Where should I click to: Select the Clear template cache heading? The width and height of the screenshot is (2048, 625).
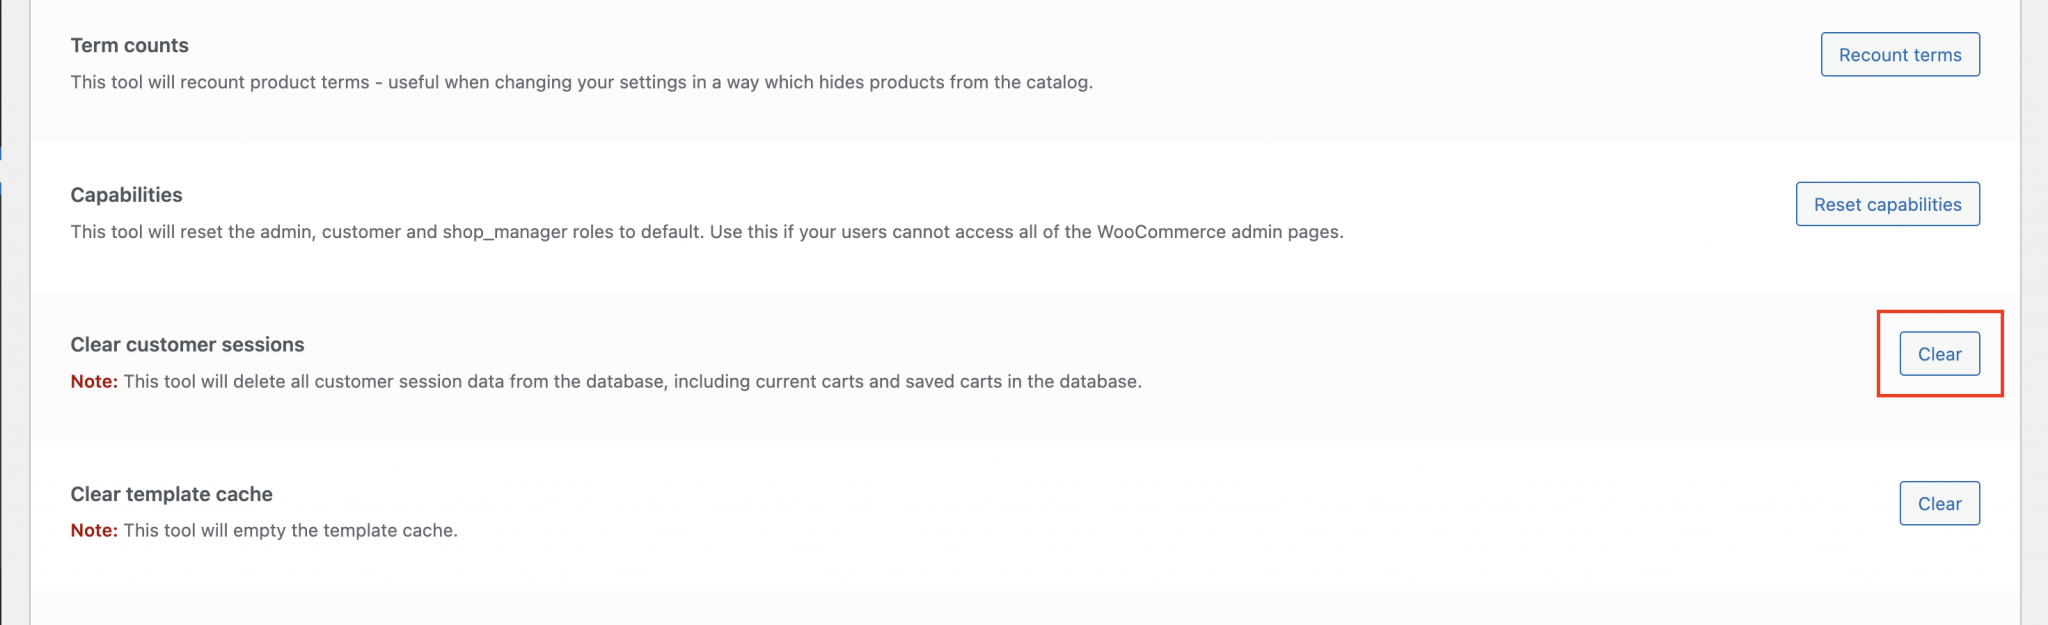click(171, 494)
